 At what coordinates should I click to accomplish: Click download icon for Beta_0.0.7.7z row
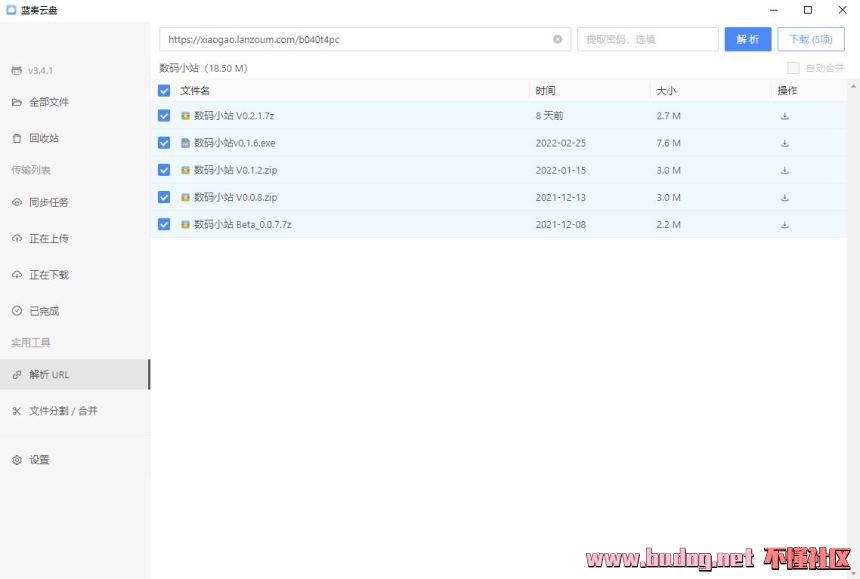click(785, 225)
